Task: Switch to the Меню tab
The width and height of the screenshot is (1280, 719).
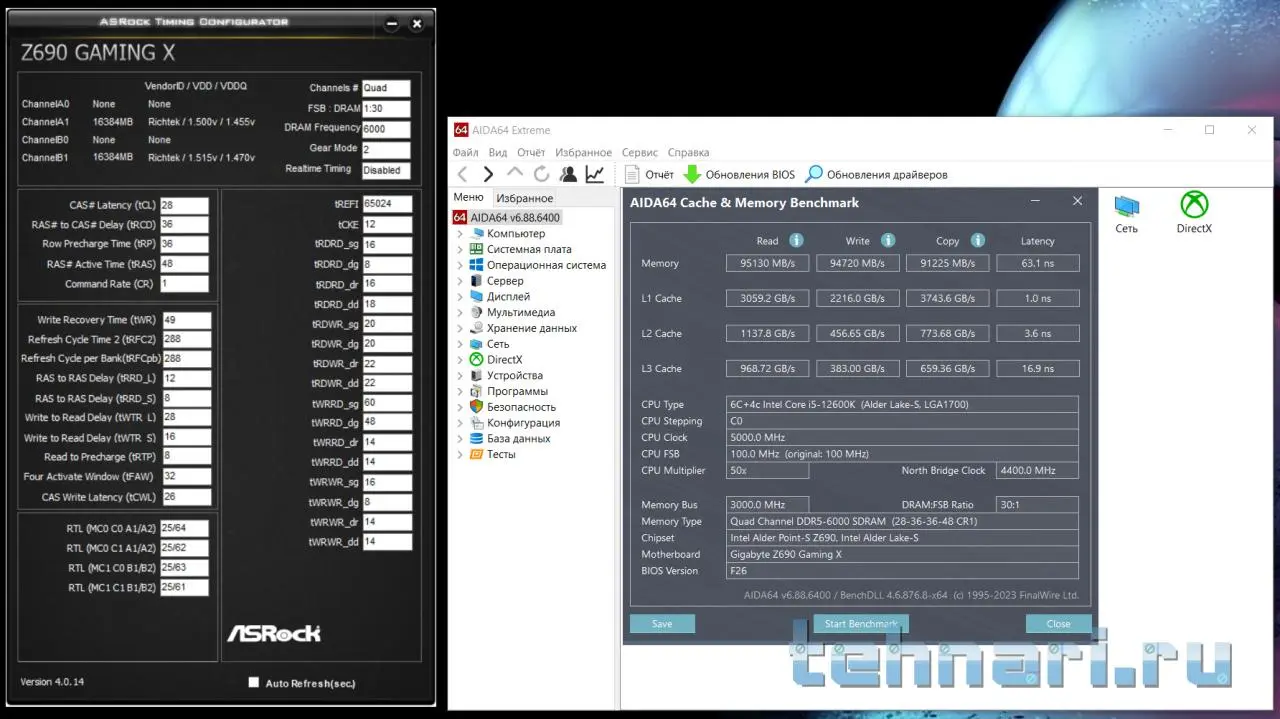Action: point(468,197)
